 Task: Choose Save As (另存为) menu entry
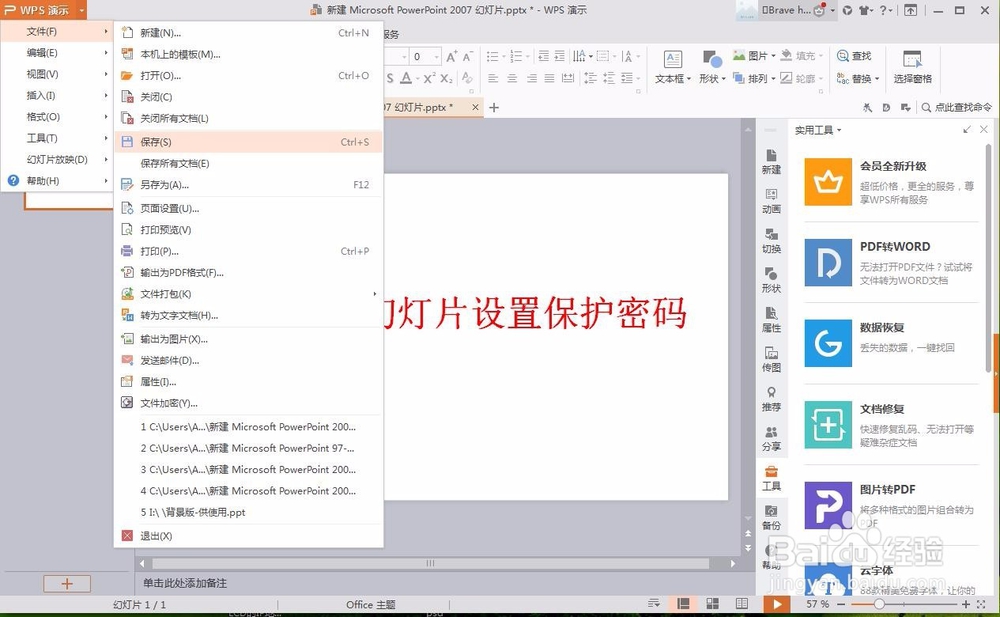click(x=249, y=184)
